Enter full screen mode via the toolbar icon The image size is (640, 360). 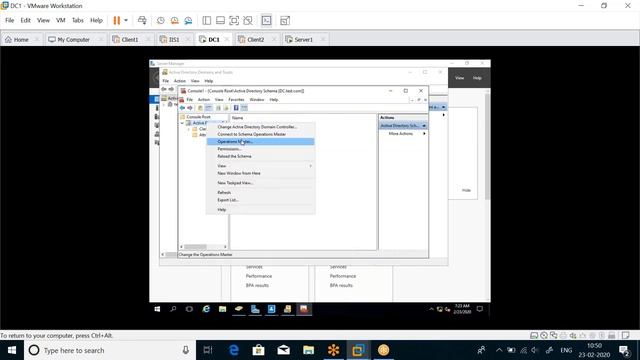click(x=234, y=20)
